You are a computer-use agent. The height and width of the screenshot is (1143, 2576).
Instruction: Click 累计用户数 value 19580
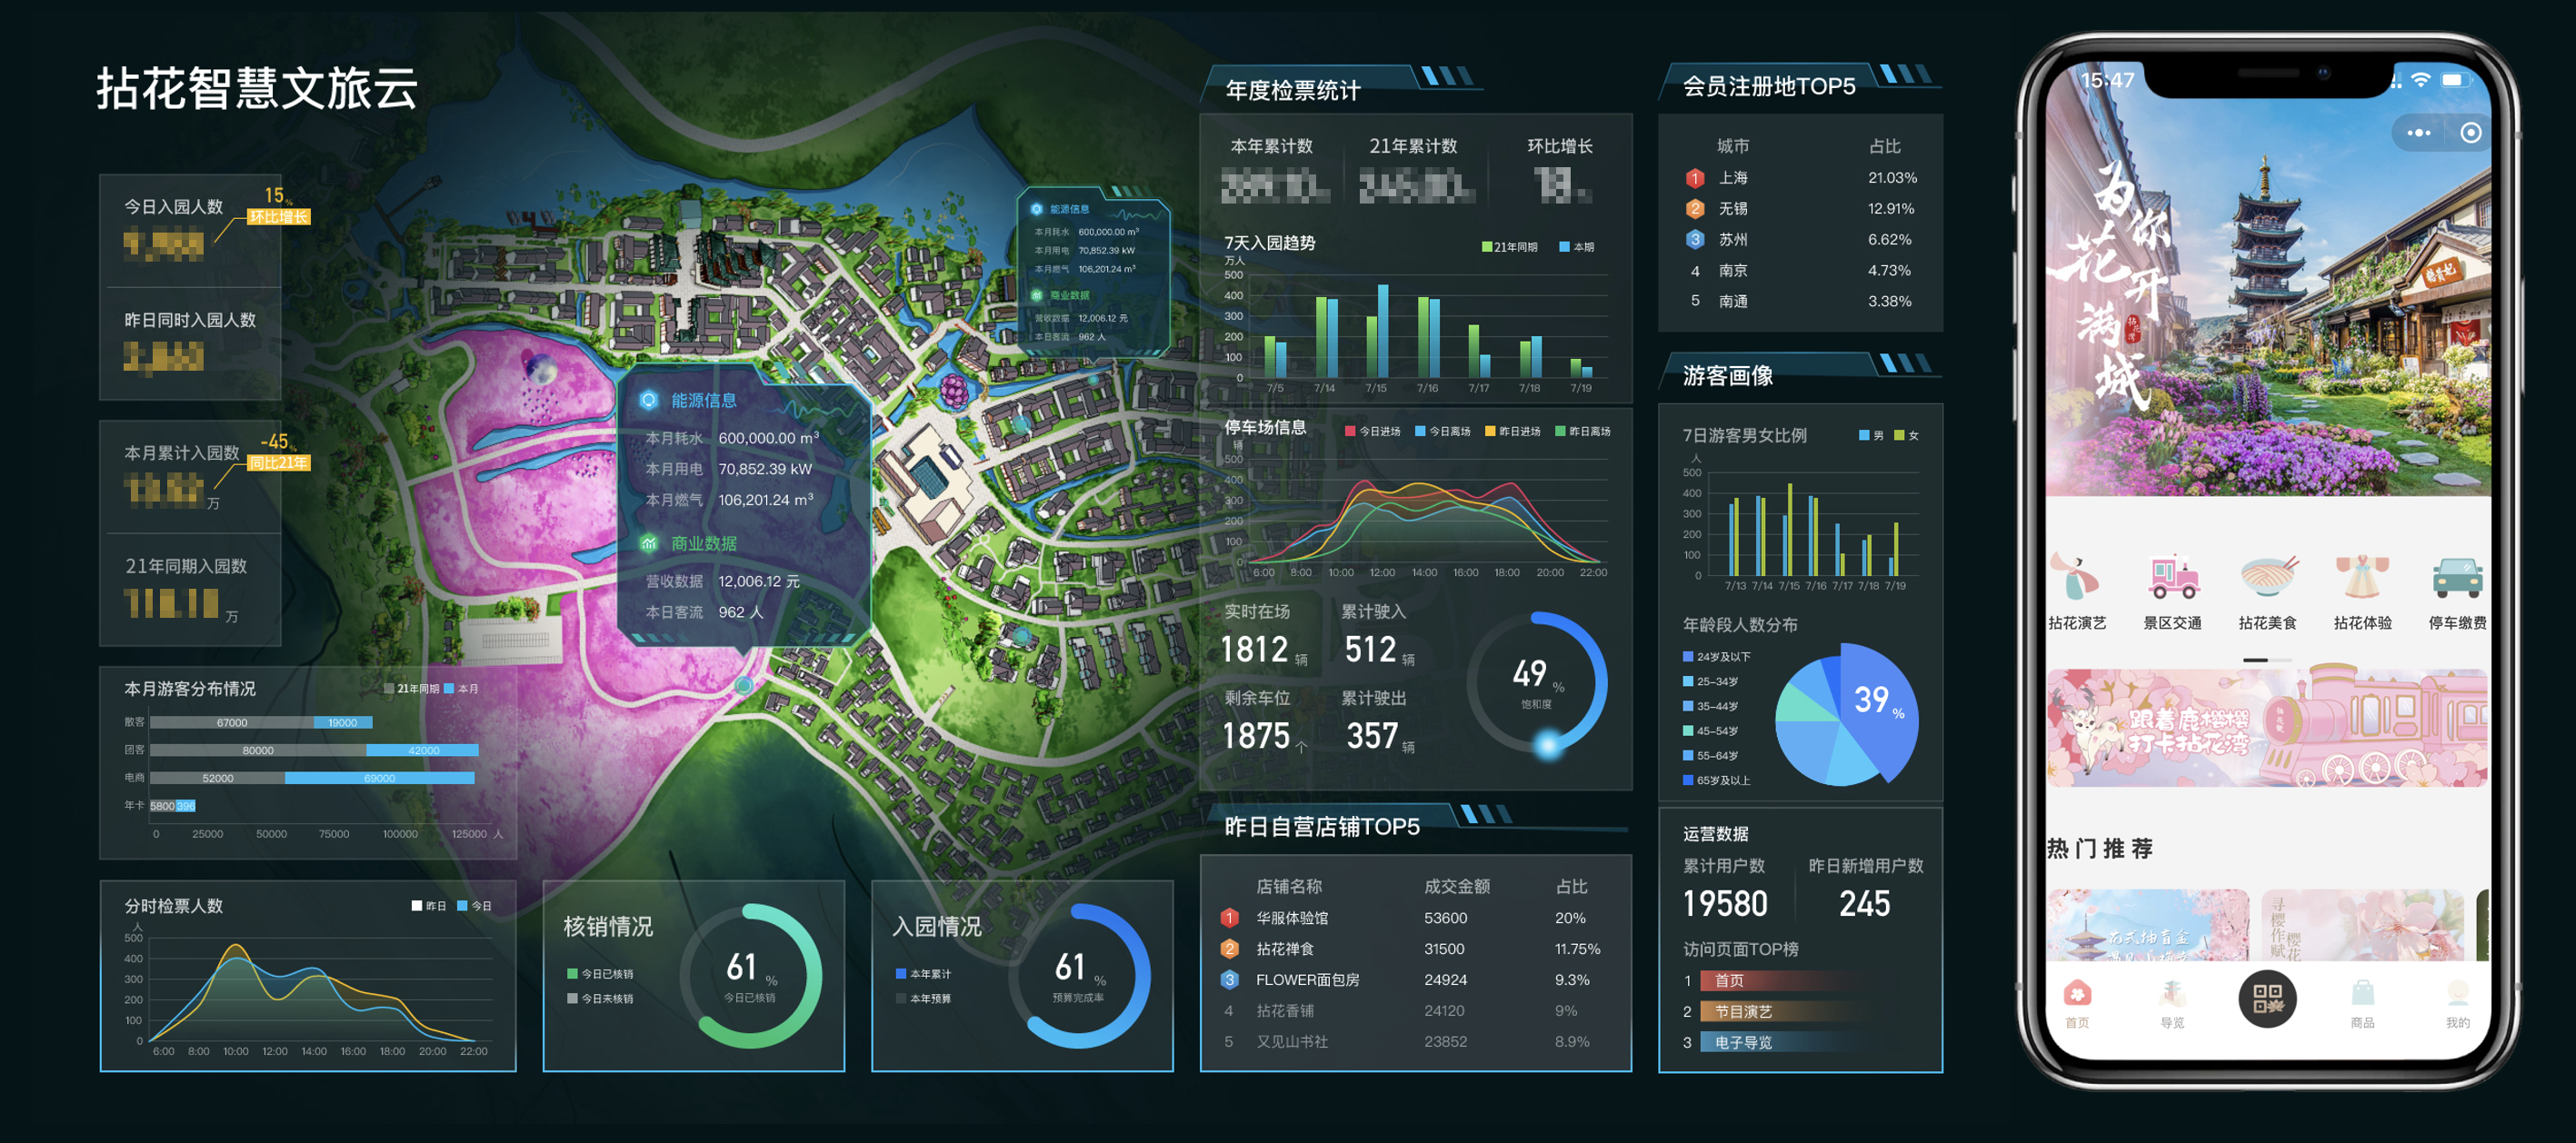[x=1725, y=905]
